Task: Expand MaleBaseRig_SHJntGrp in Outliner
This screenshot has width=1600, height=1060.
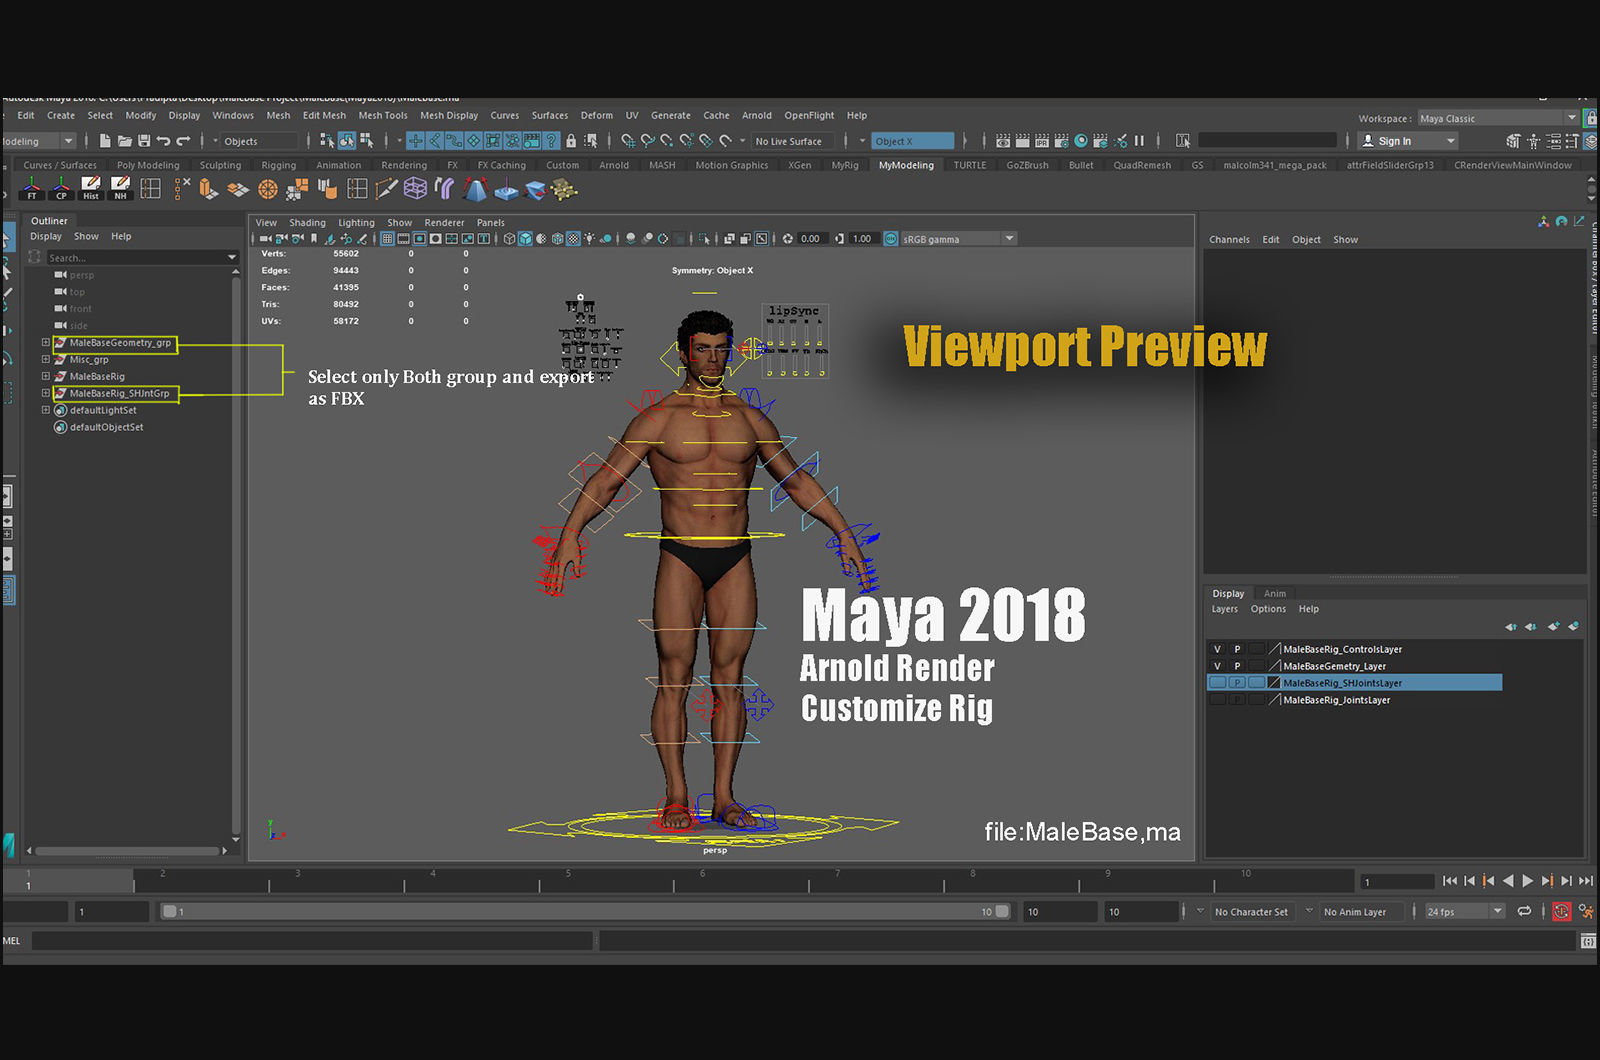Action: (45, 393)
